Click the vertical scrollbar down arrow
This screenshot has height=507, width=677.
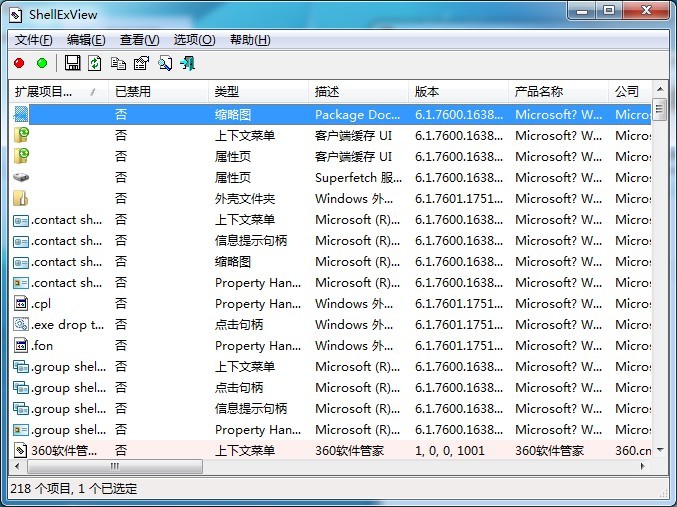[660, 452]
